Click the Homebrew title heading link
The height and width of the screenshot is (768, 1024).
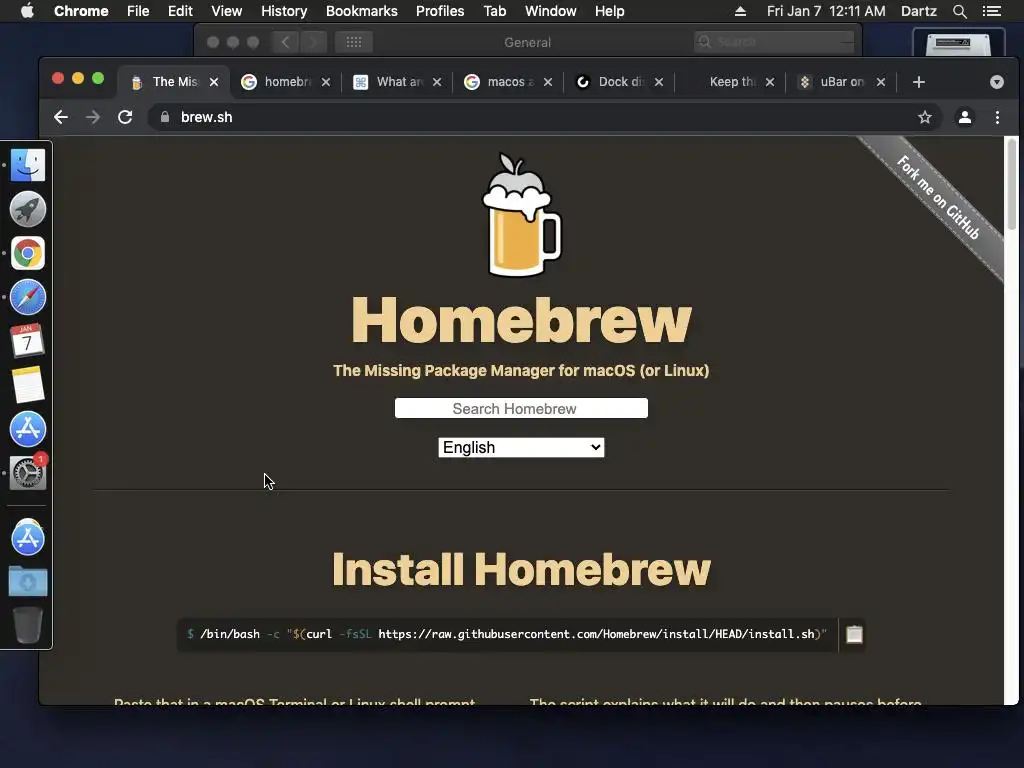click(521, 320)
